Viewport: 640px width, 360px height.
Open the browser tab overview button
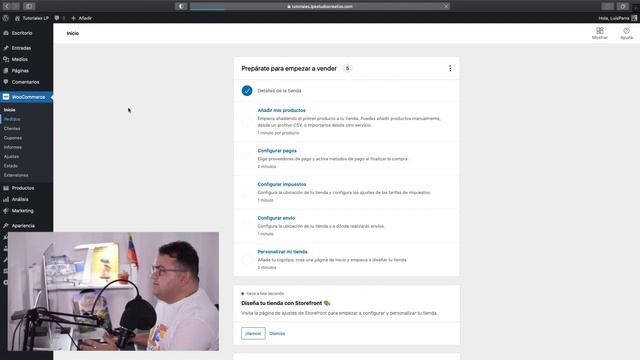(623, 6)
